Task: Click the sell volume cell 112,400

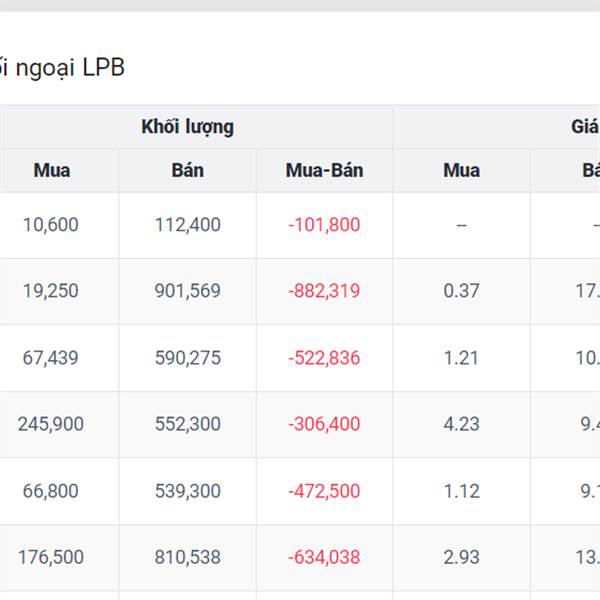Action: point(188,225)
